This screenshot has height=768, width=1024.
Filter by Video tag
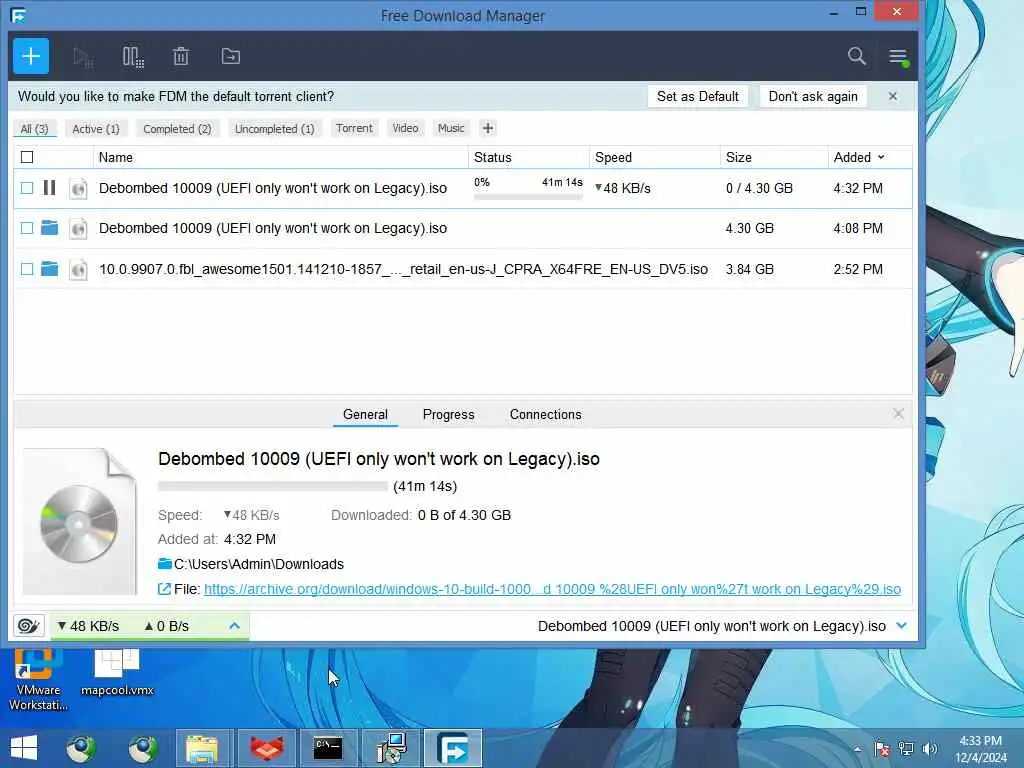(405, 128)
